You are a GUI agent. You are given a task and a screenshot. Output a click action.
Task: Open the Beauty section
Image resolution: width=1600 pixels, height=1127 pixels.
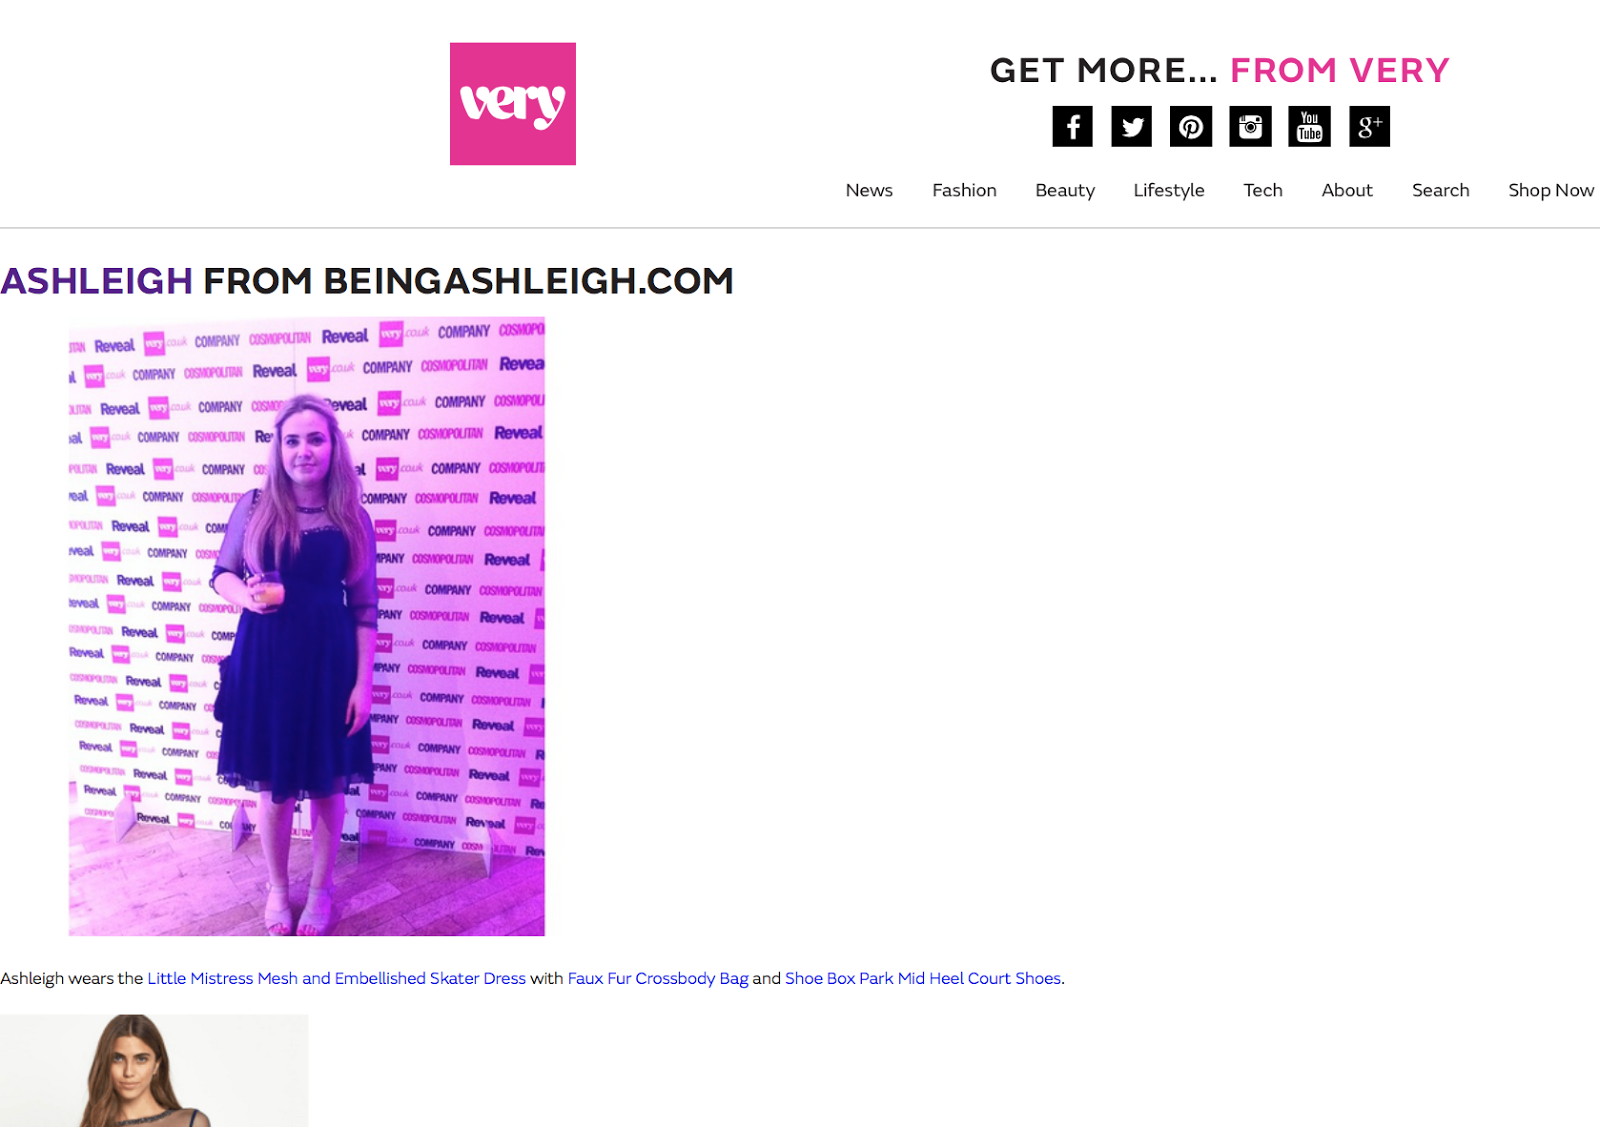pos(1065,190)
